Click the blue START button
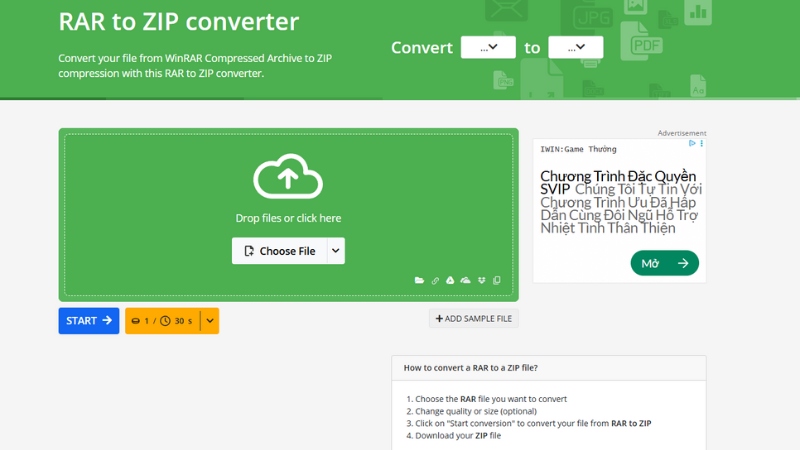The height and width of the screenshot is (450, 800). (x=88, y=321)
